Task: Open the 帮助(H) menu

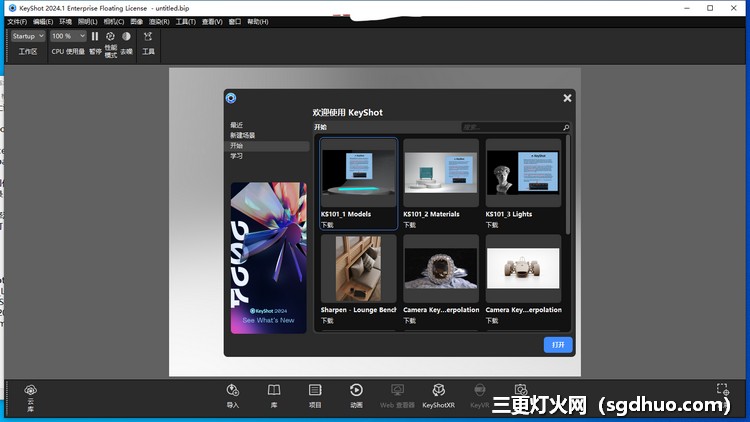Action: click(x=258, y=22)
